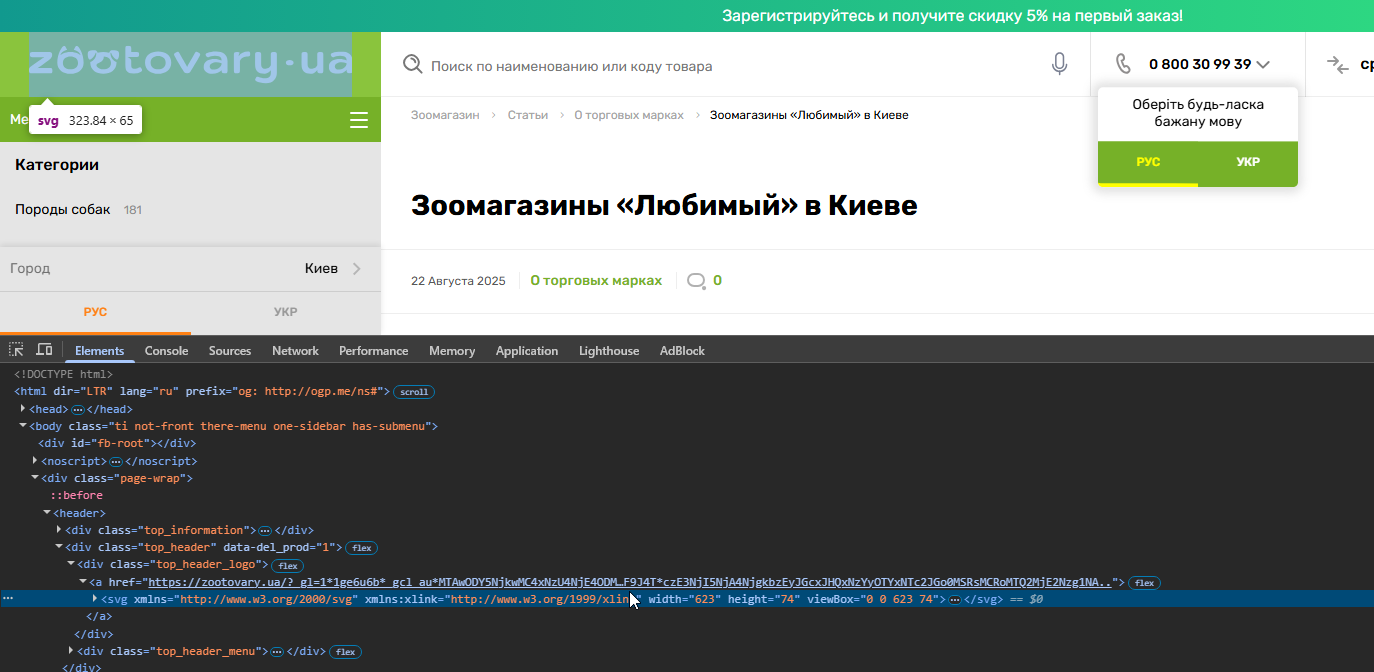
Task: Click flex badge on top_header_logo div
Action: pos(289,565)
